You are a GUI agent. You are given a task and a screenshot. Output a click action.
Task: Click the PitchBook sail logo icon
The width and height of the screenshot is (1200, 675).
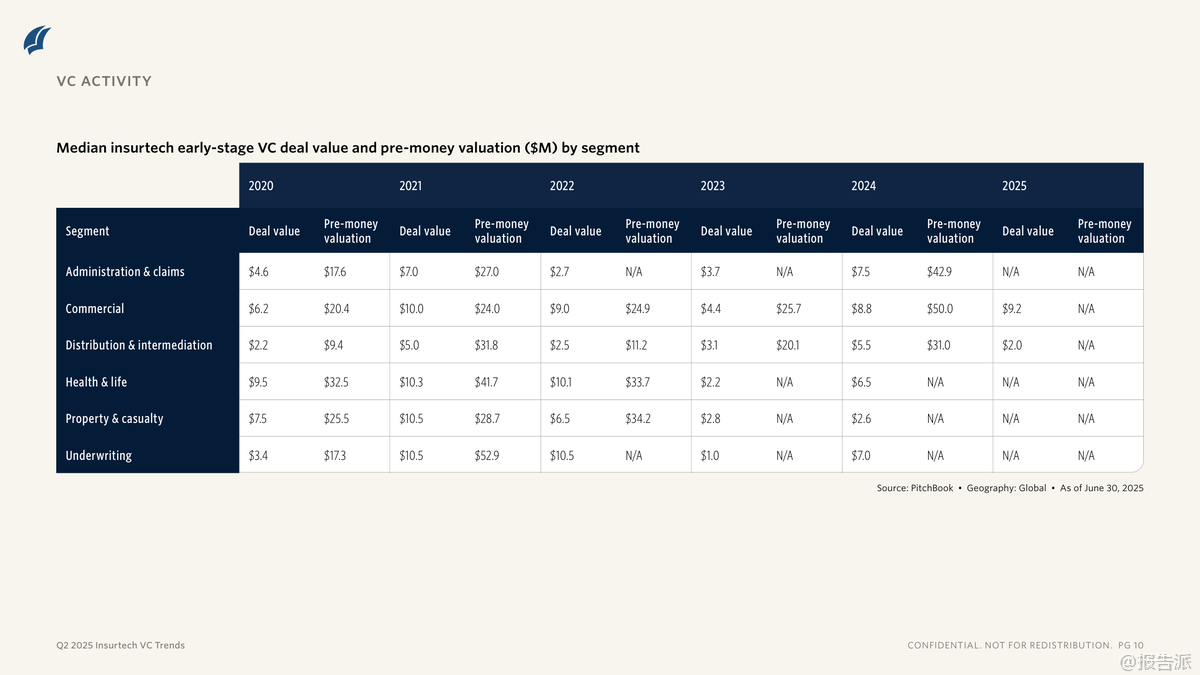37,40
